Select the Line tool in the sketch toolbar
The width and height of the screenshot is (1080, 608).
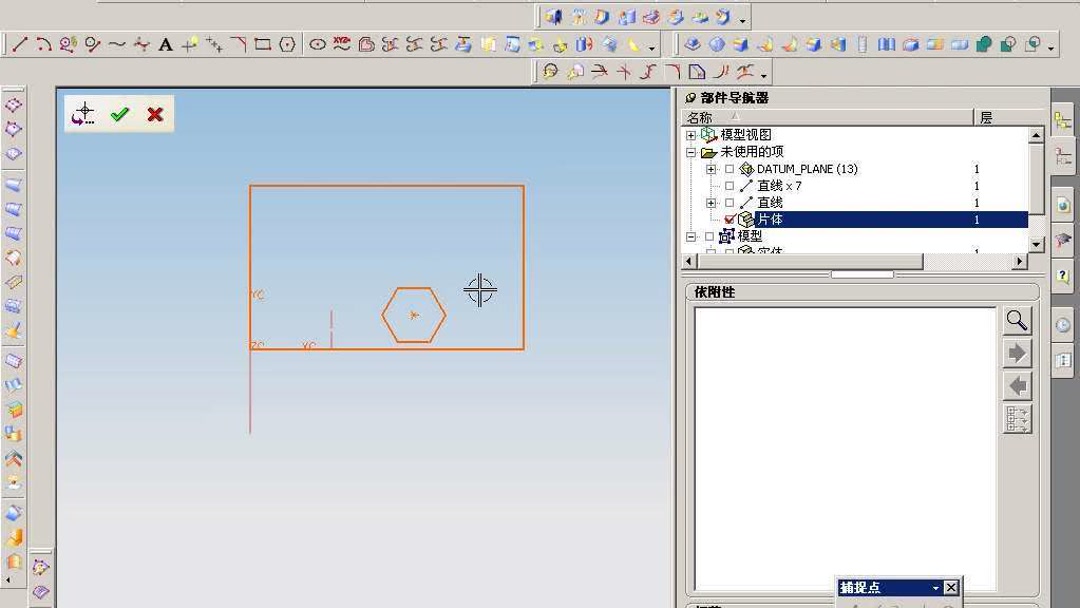click(18, 44)
